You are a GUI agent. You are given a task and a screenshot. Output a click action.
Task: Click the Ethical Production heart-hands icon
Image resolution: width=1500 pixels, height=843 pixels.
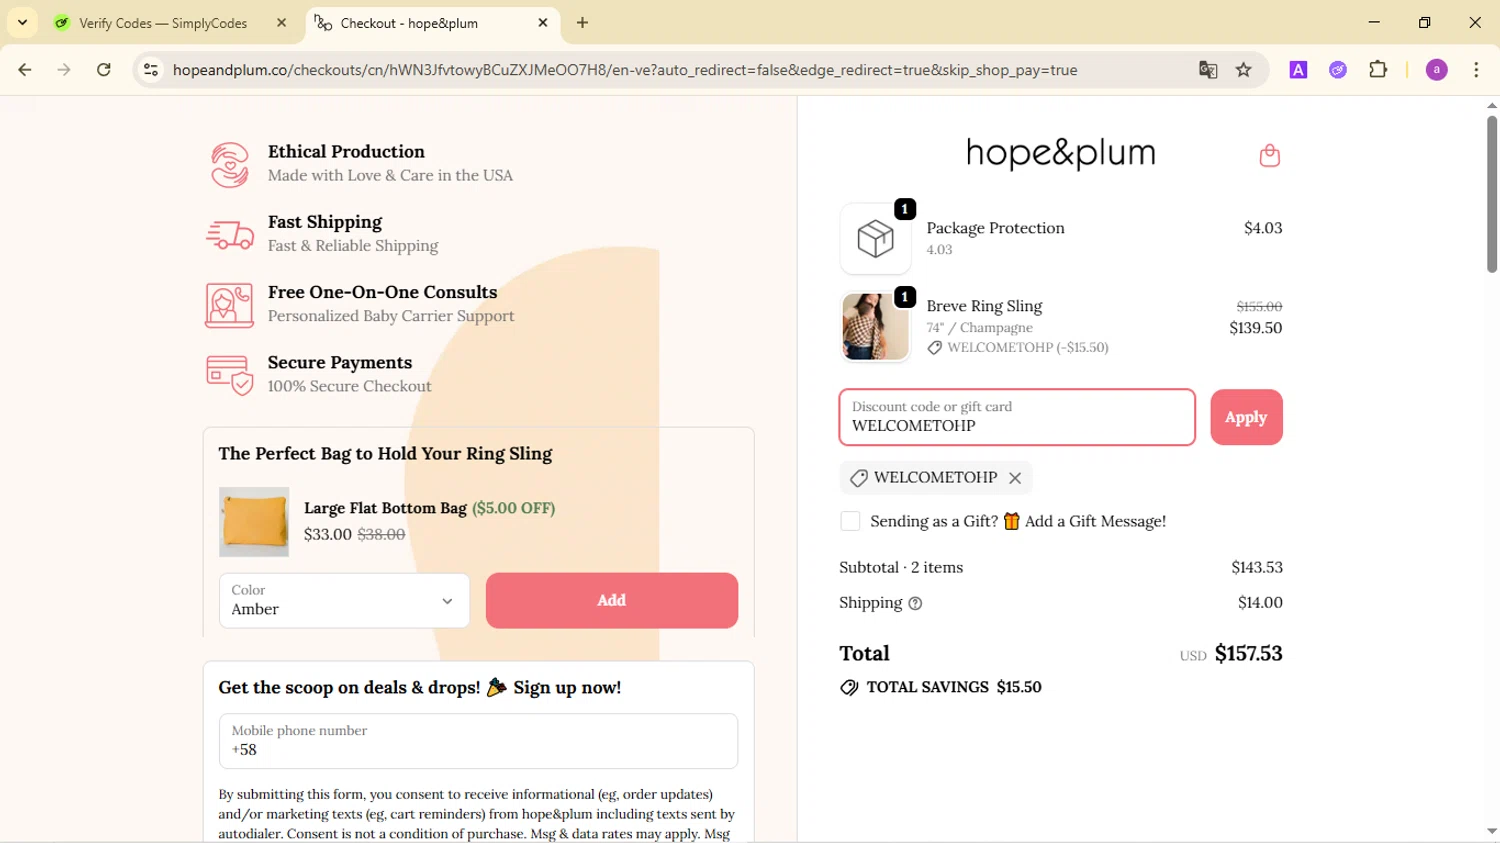(x=230, y=165)
